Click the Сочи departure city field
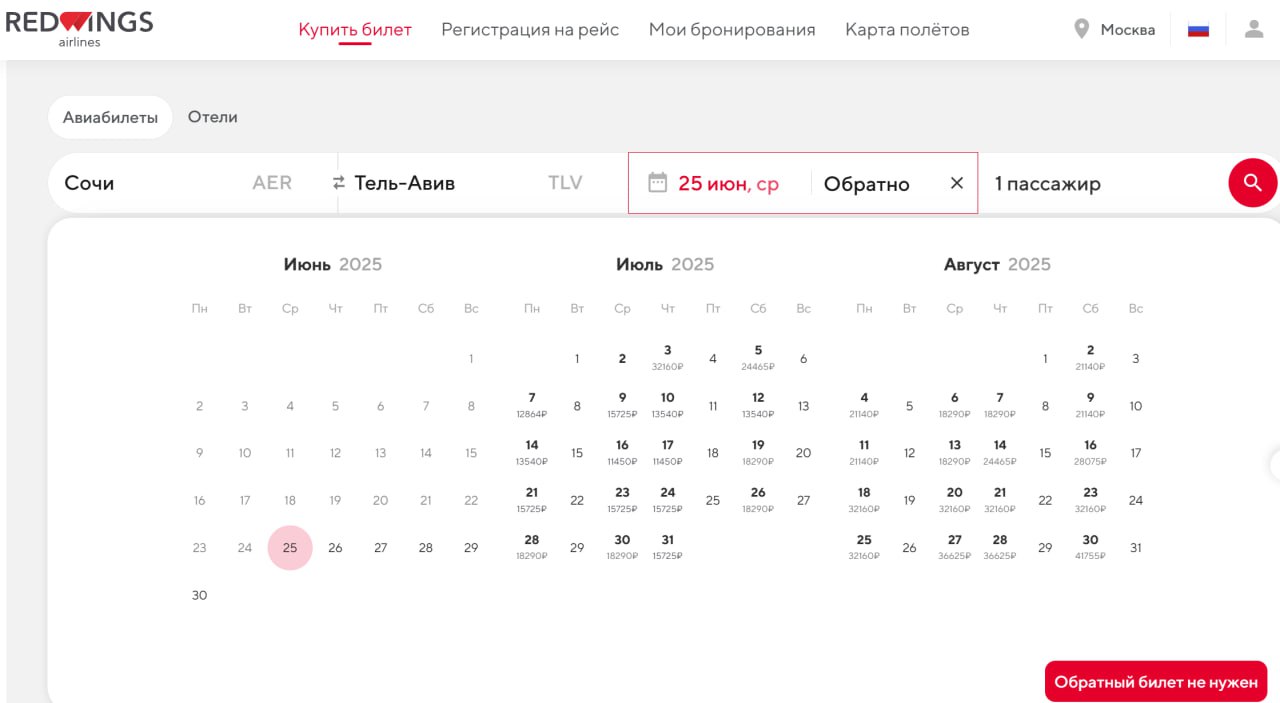 point(150,183)
